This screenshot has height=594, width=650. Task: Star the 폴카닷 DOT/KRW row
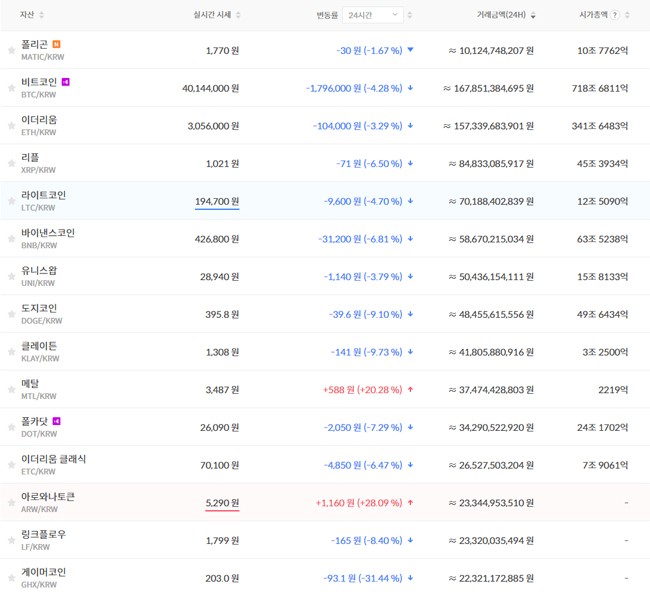(12, 428)
